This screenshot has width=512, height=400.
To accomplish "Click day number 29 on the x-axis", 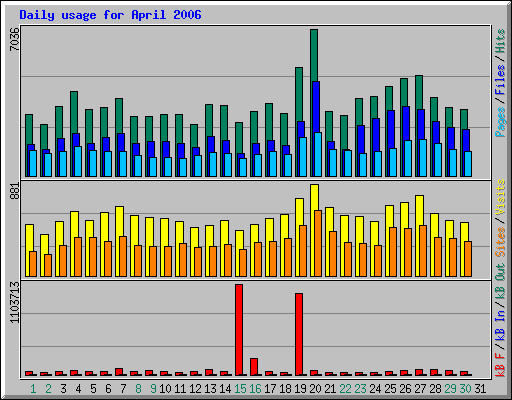I will point(450,389).
